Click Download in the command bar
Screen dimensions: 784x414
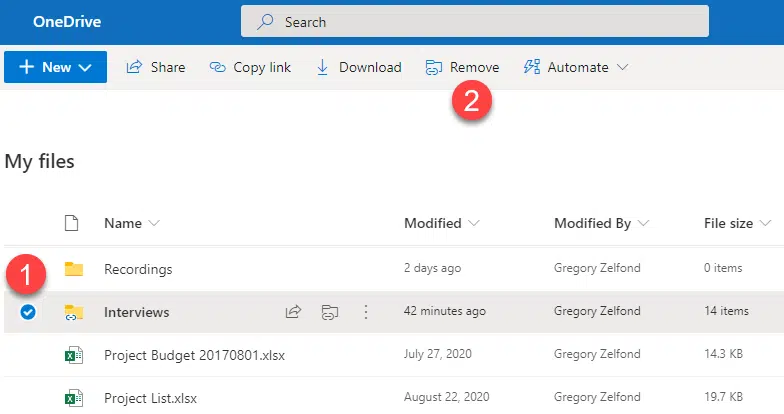click(x=358, y=67)
